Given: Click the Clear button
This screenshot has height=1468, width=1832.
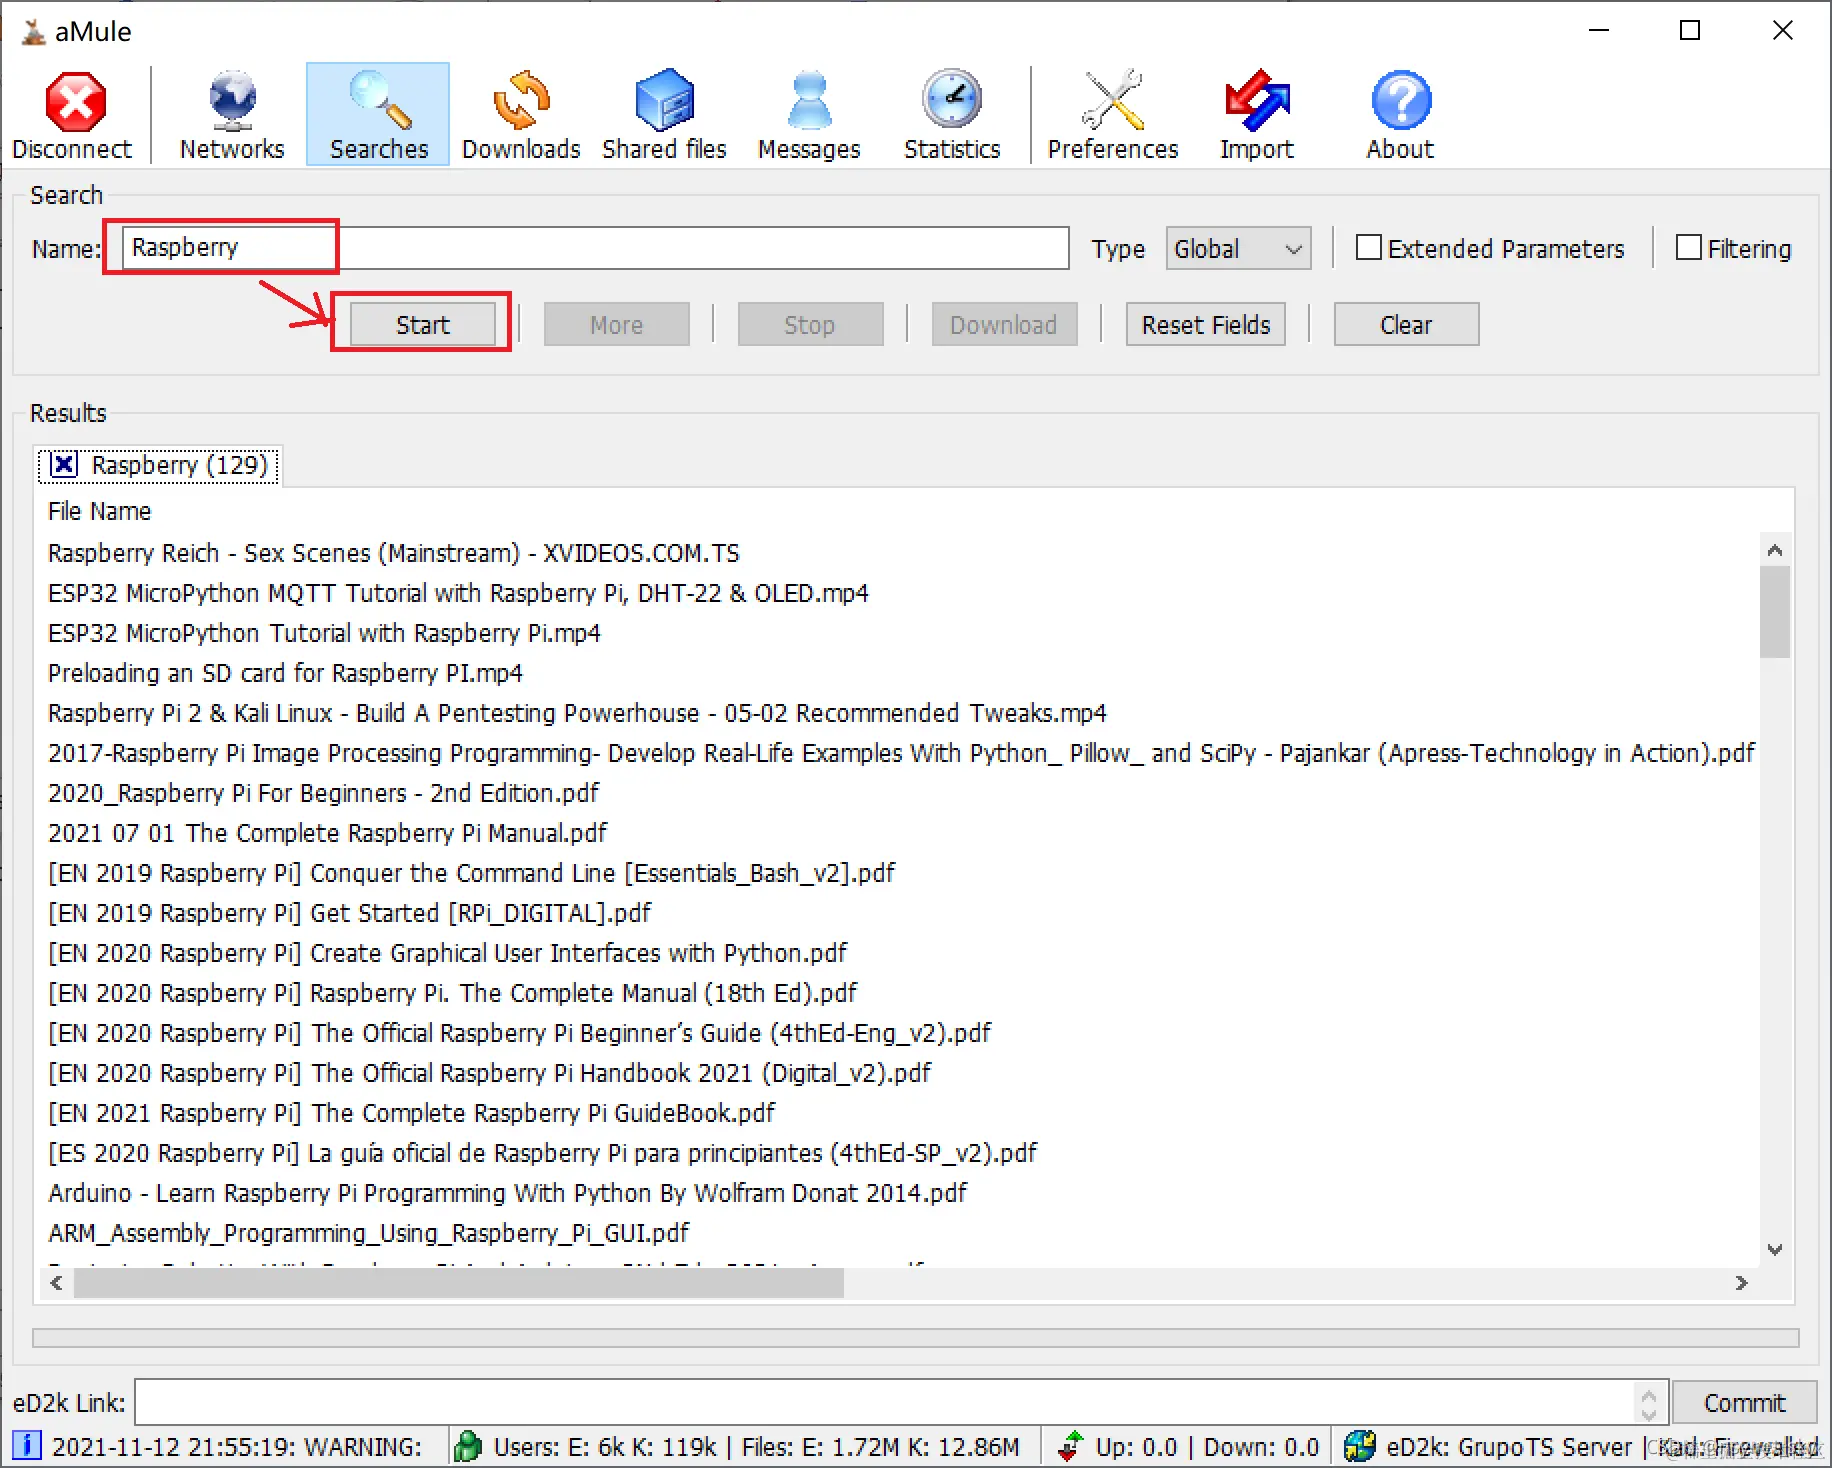Looking at the screenshot, I should tap(1406, 325).
